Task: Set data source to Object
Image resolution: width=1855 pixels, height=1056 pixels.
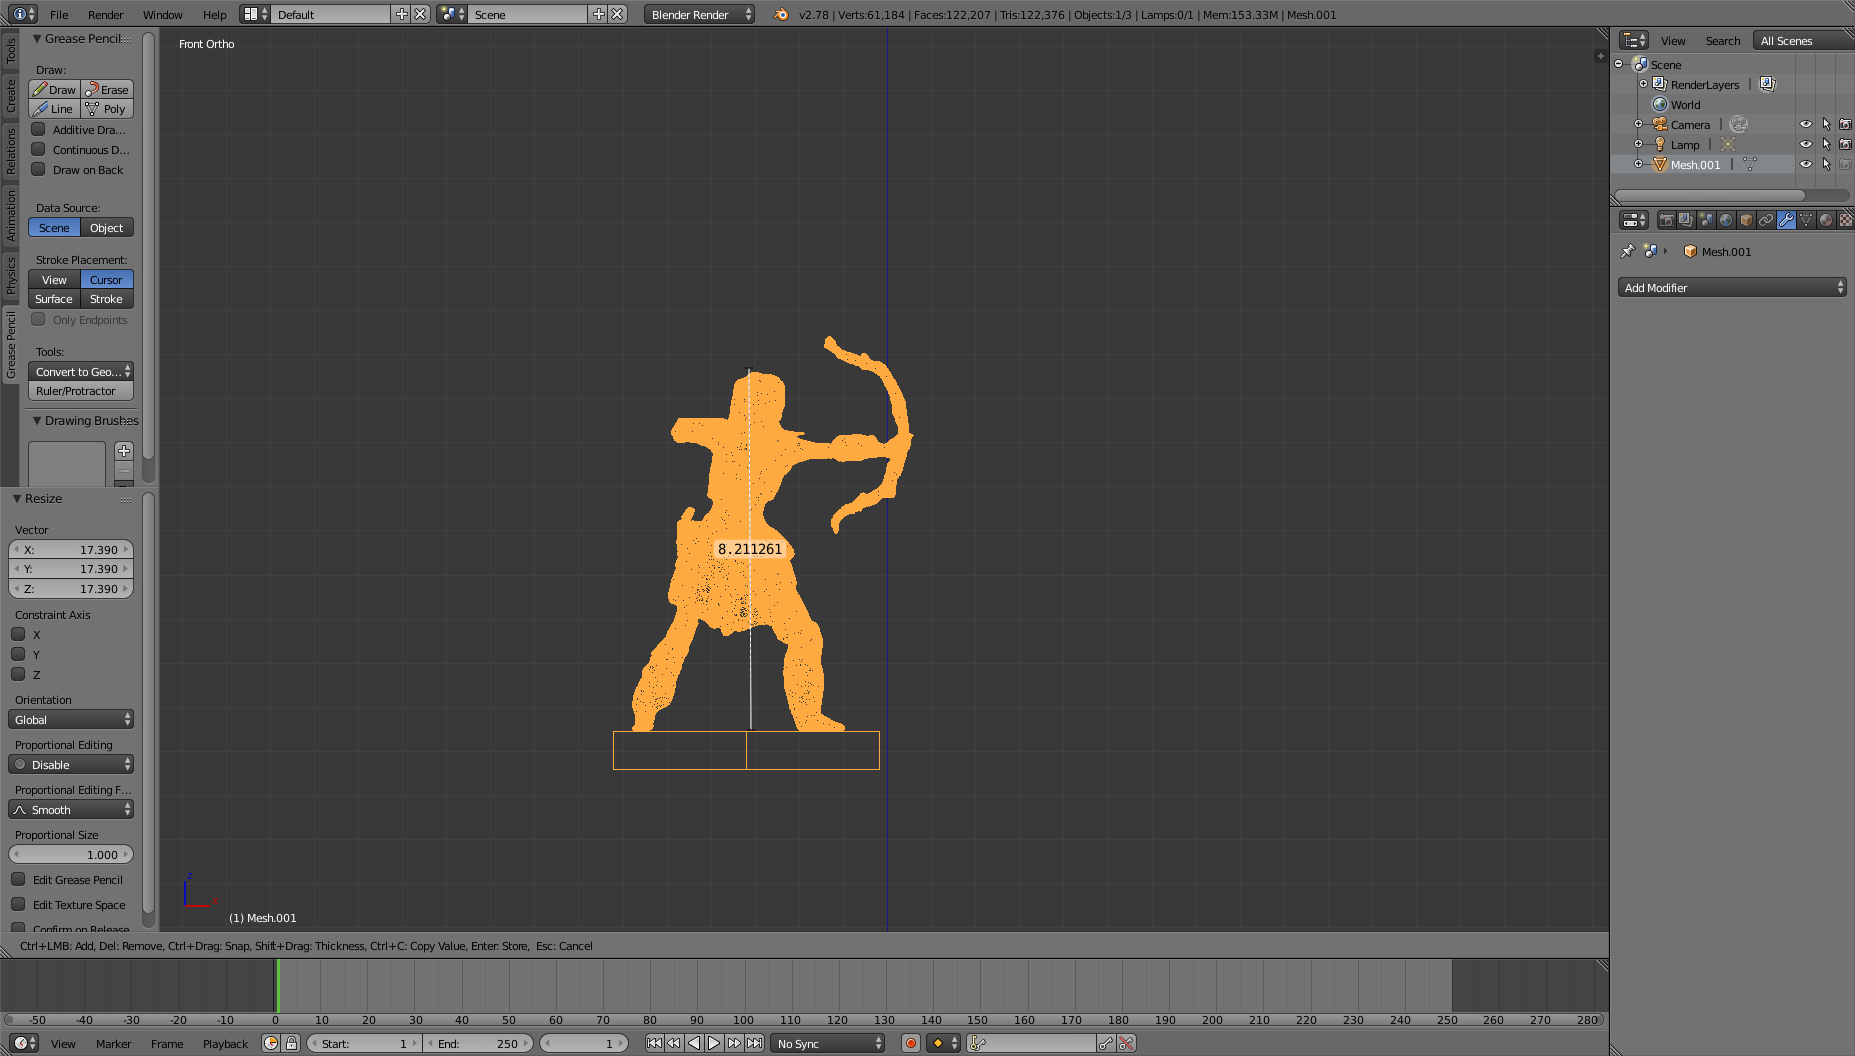Action: pyautogui.click(x=107, y=228)
